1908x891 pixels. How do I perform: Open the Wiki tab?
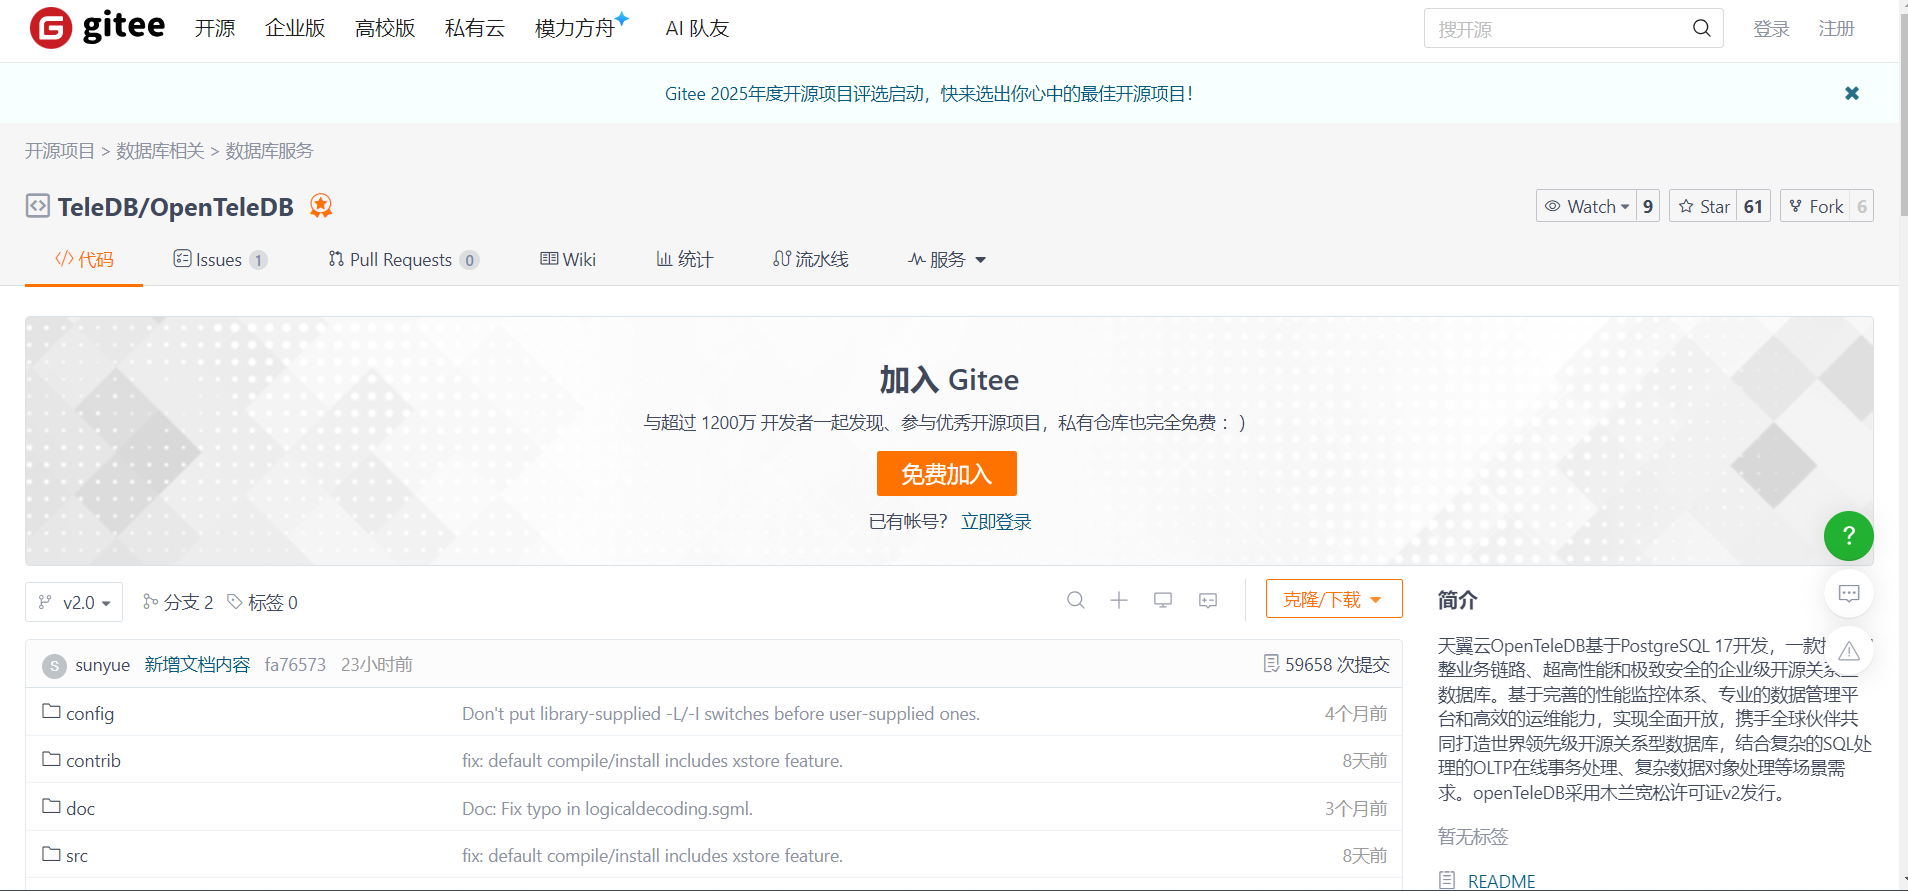(568, 260)
